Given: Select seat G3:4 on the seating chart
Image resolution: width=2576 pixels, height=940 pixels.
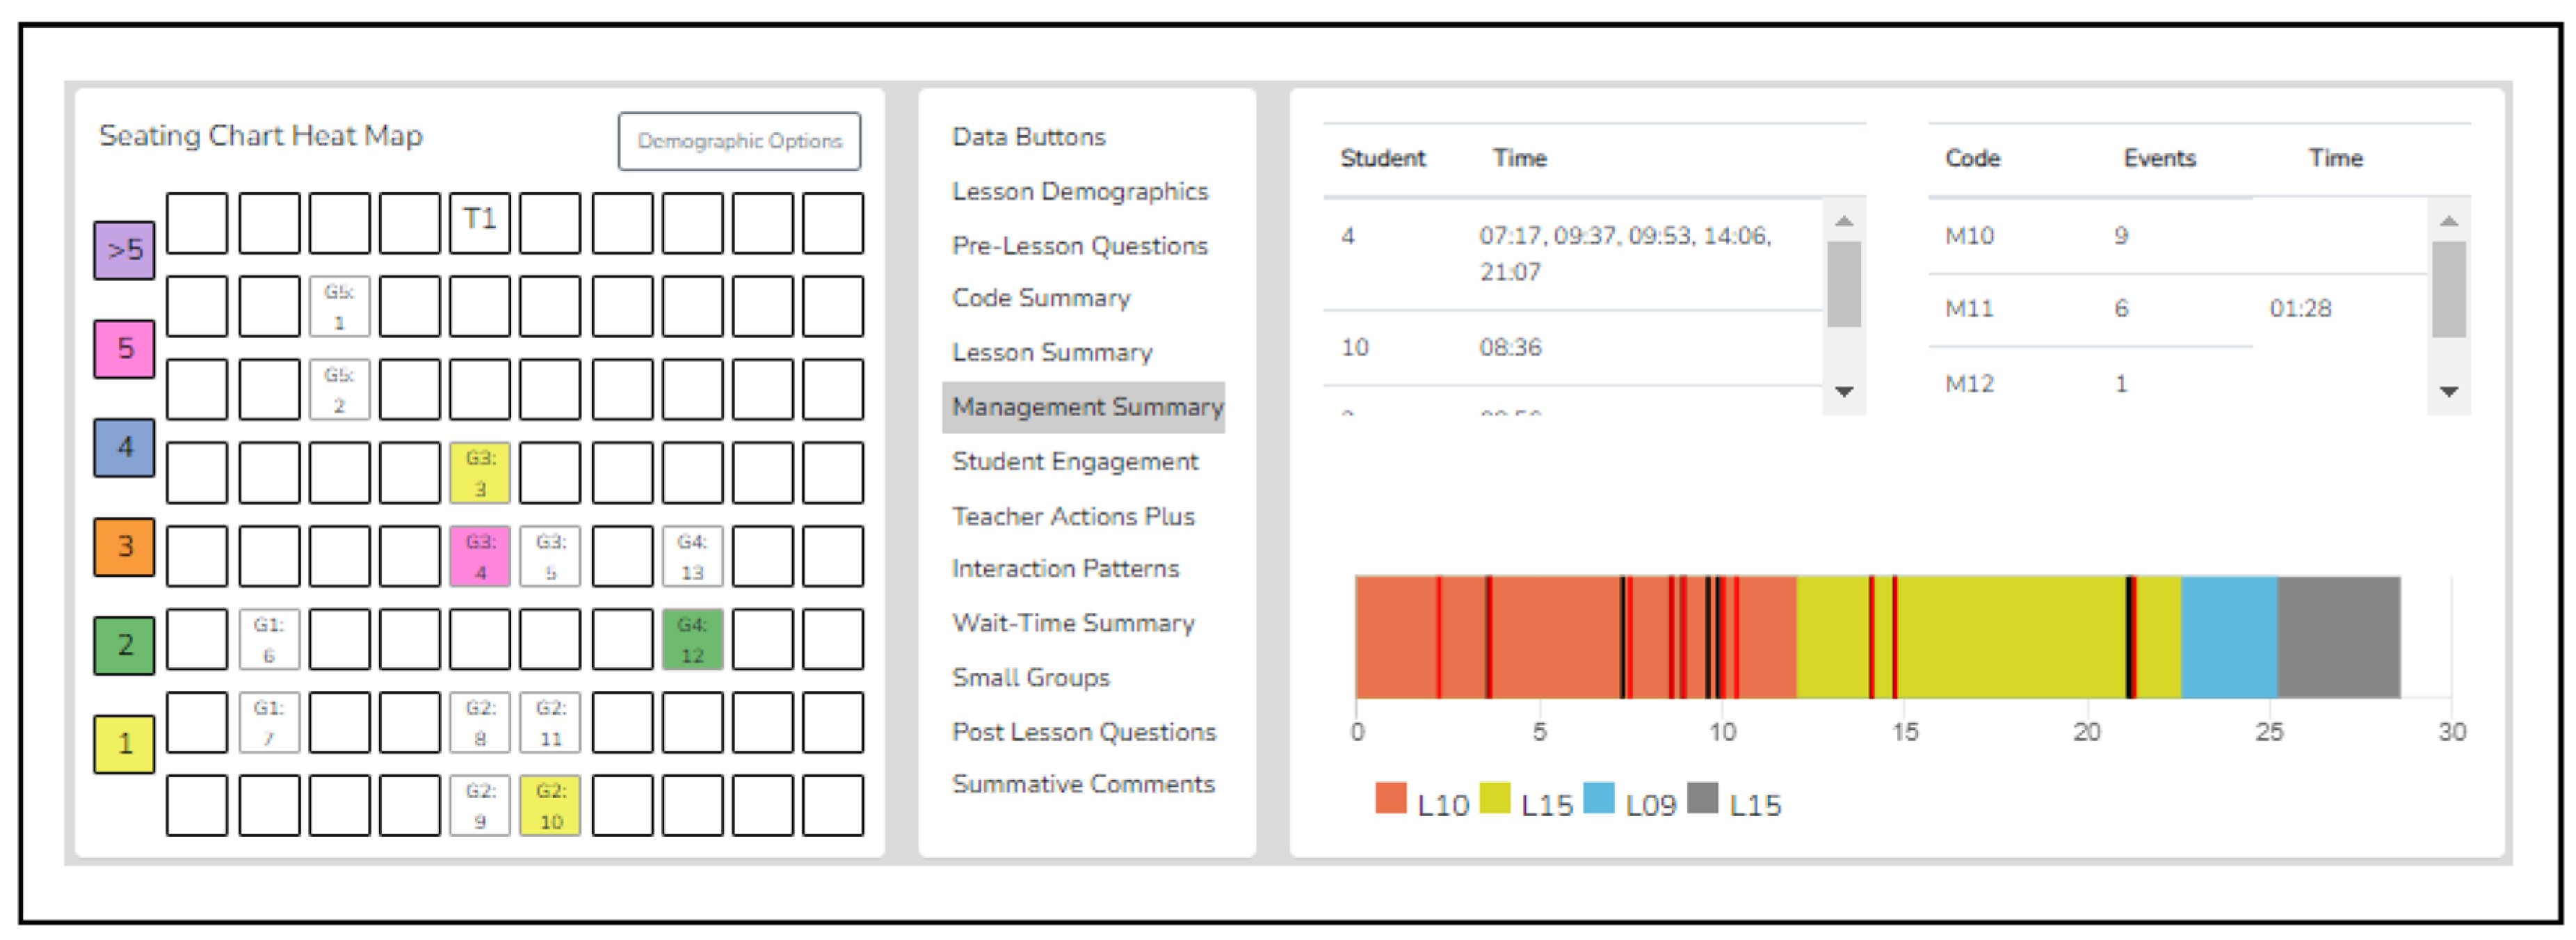Looking at the screenshot, I should (481, 556).
